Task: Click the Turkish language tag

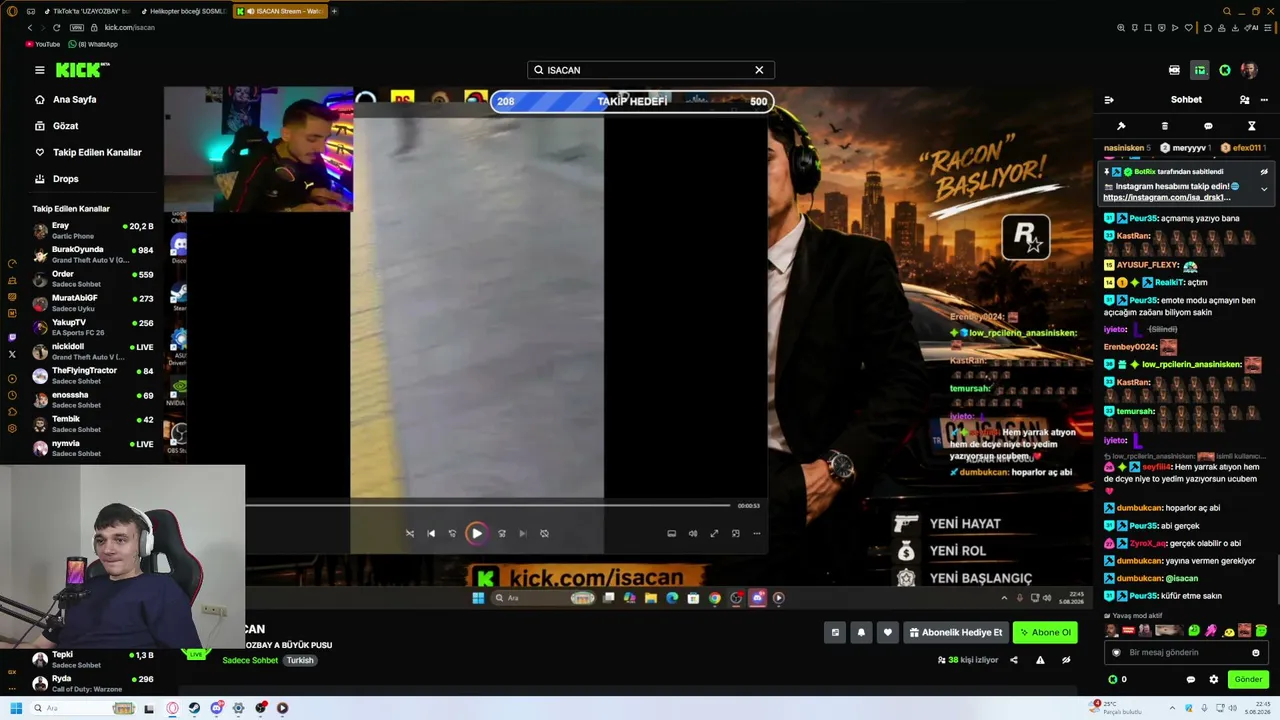Action: click(300, 661)
